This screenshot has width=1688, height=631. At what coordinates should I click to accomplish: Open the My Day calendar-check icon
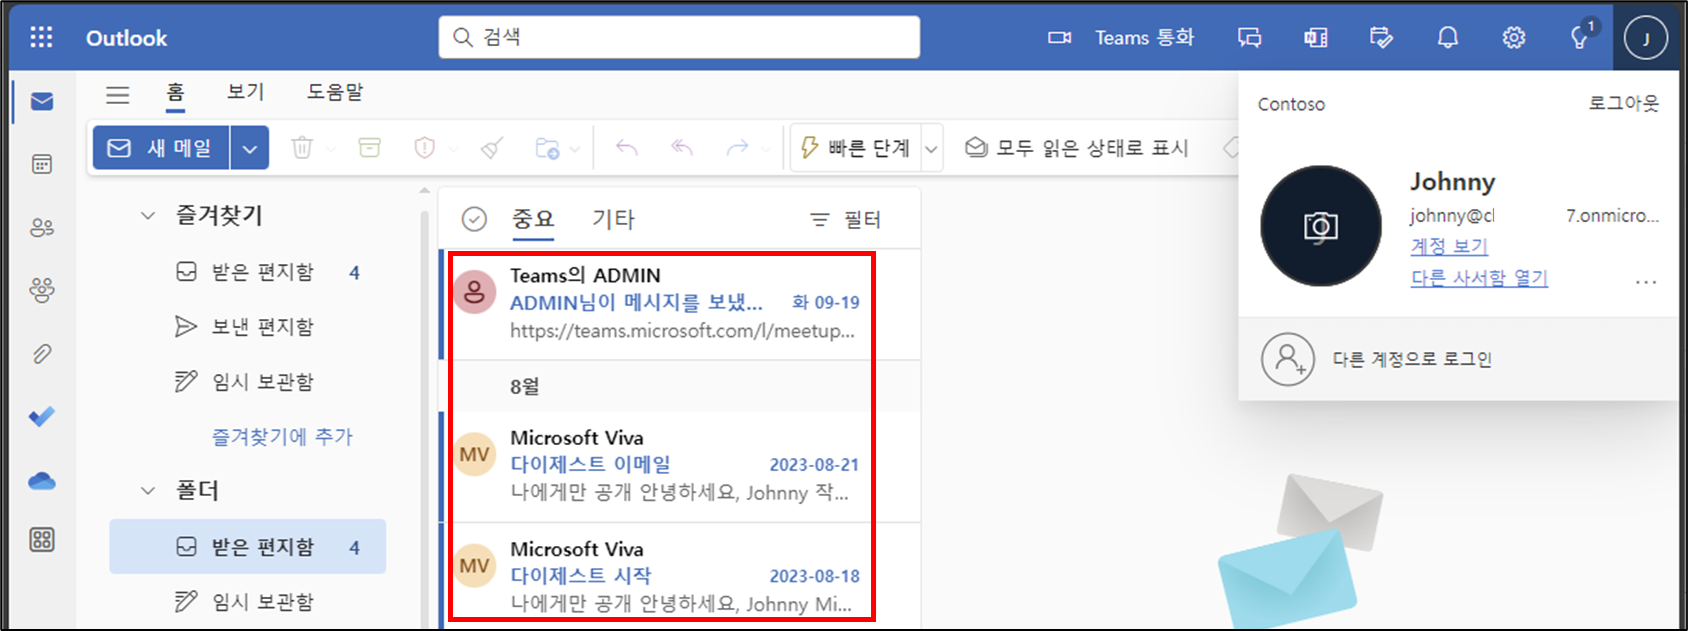pos(1381,38)
